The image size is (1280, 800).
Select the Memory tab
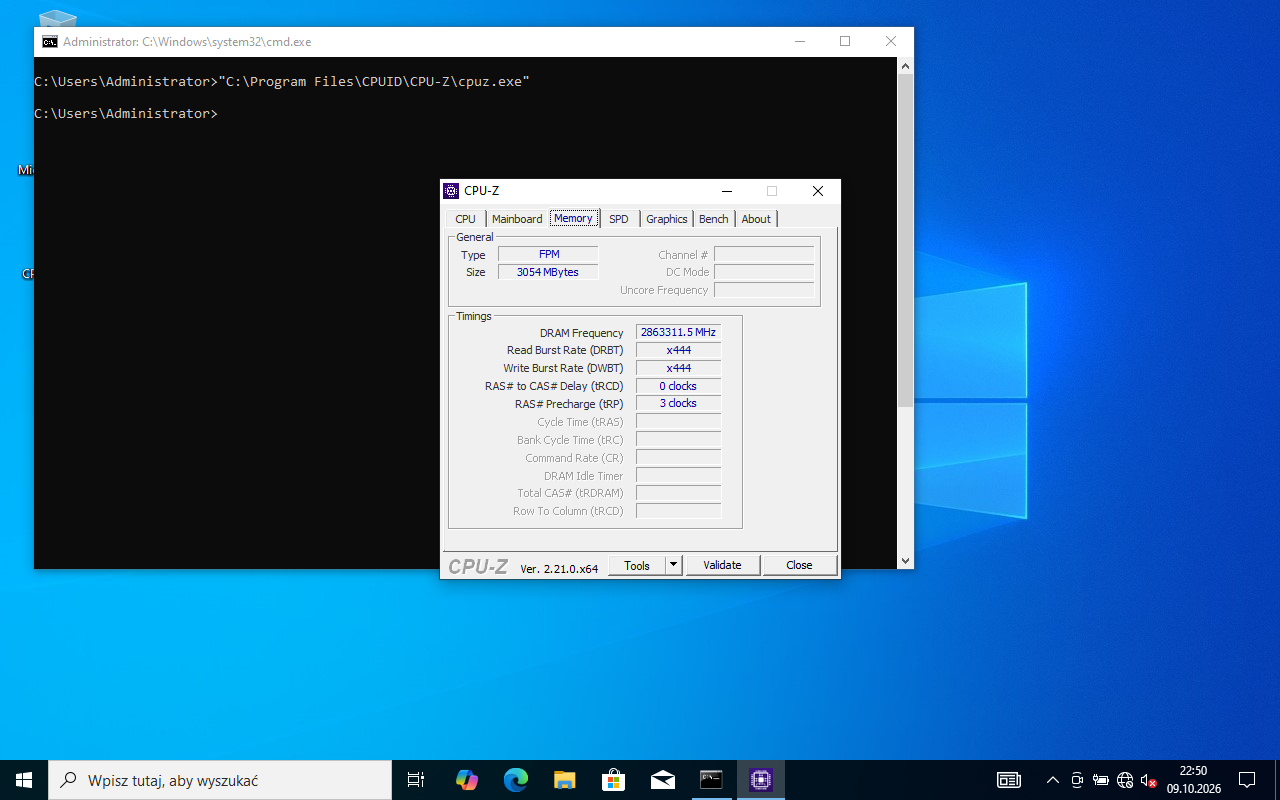pyautogui.click(x=574, y=218)
